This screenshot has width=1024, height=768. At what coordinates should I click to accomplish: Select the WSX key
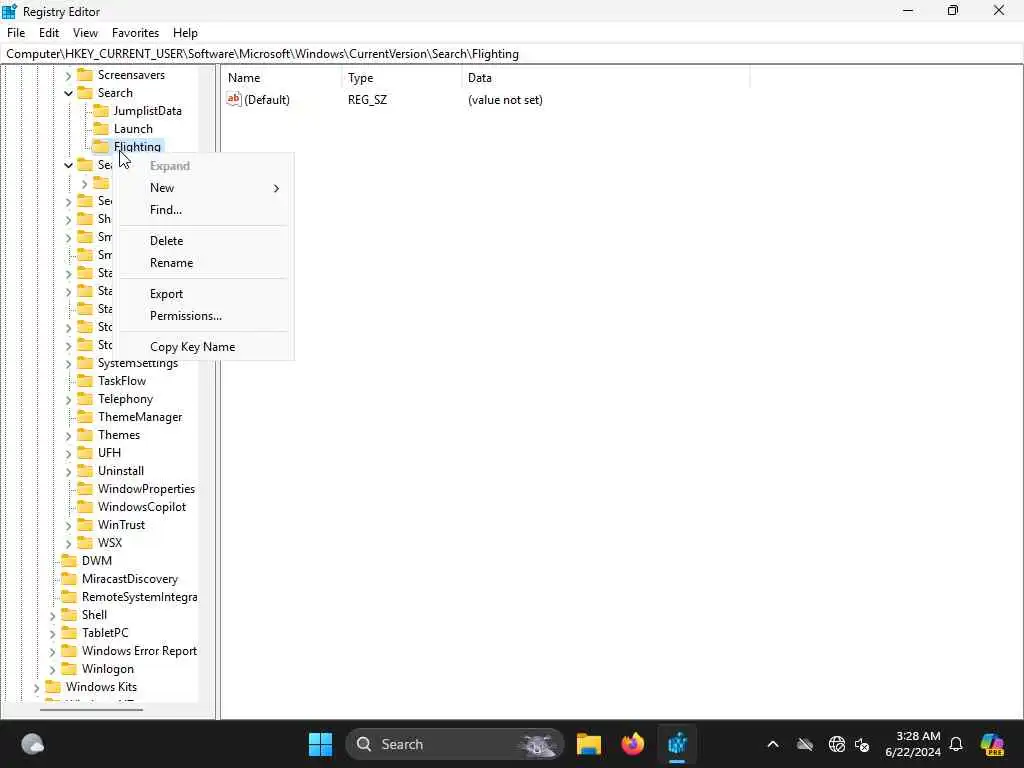110,543
